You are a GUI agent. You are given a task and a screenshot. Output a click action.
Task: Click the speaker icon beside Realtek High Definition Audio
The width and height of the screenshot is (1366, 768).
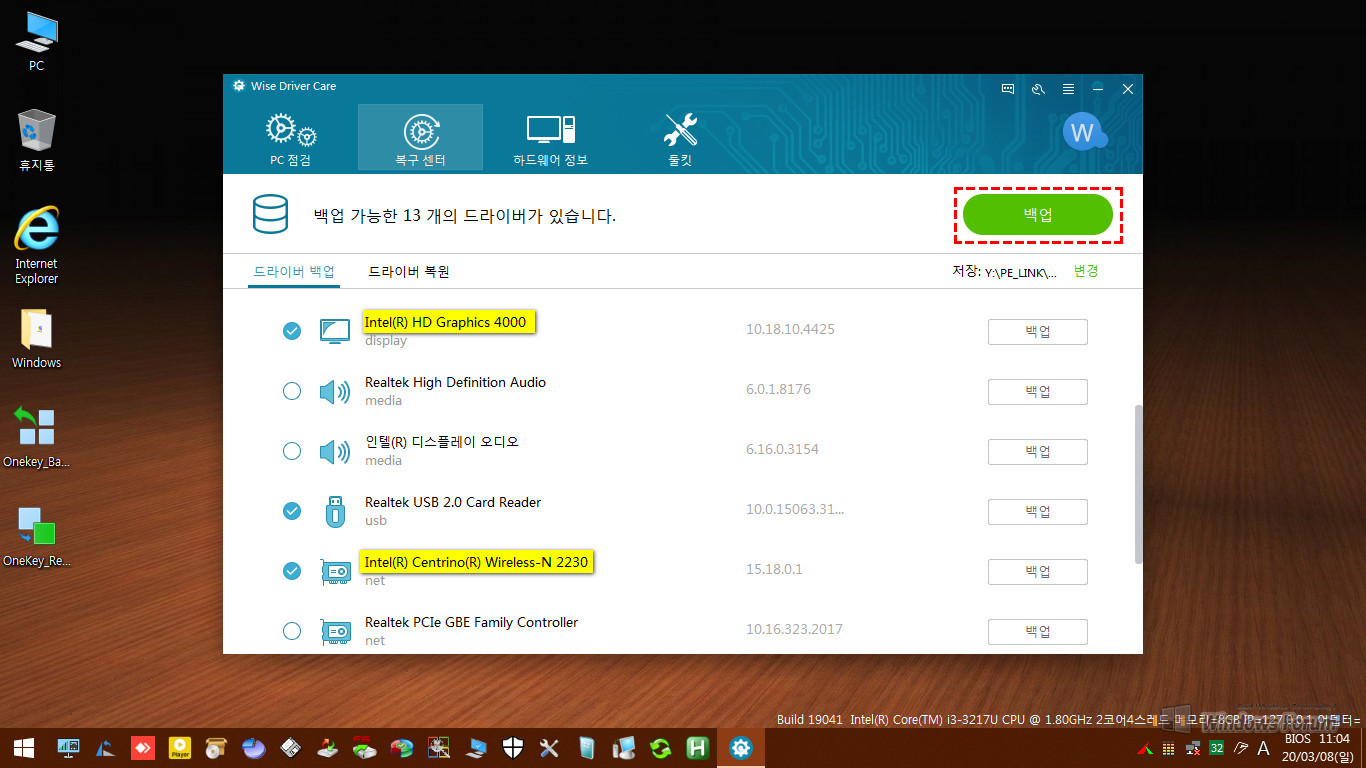pos(335,391)
